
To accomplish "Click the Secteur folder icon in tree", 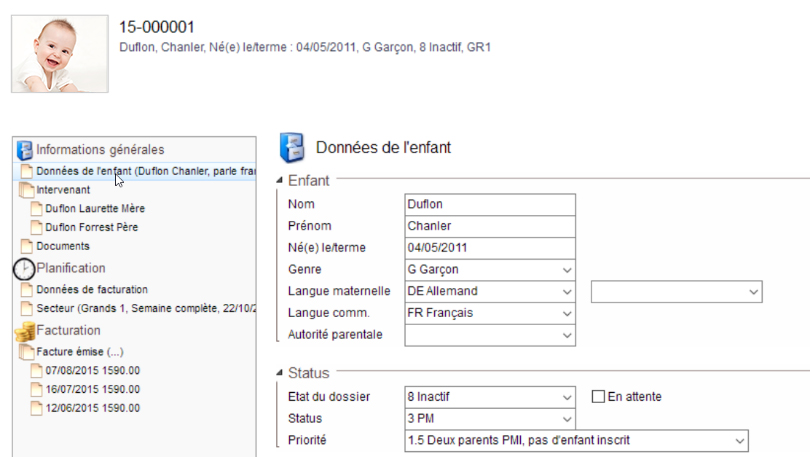I will (x=27, y=309).
